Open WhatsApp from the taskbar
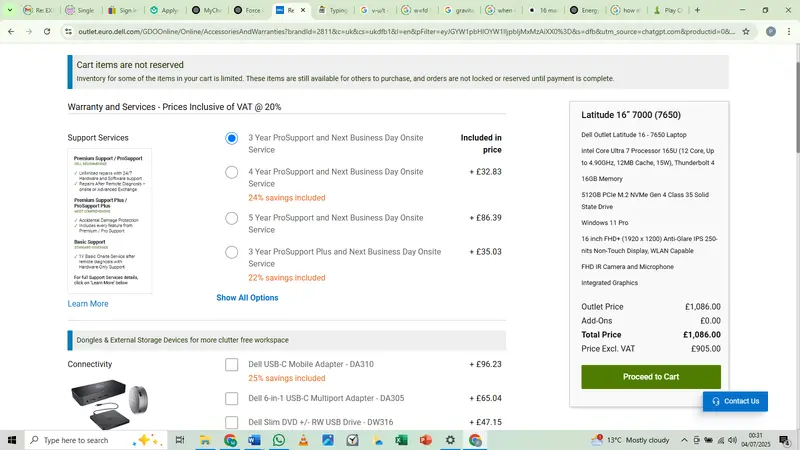The image size is (800, 450). (x=279, y=440)
